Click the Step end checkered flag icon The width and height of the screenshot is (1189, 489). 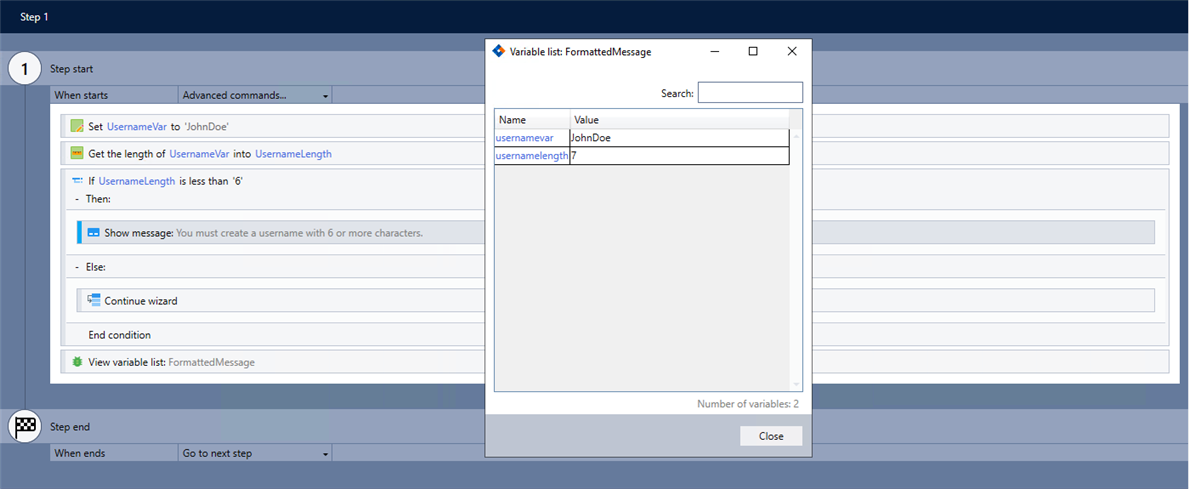point(25,427)
